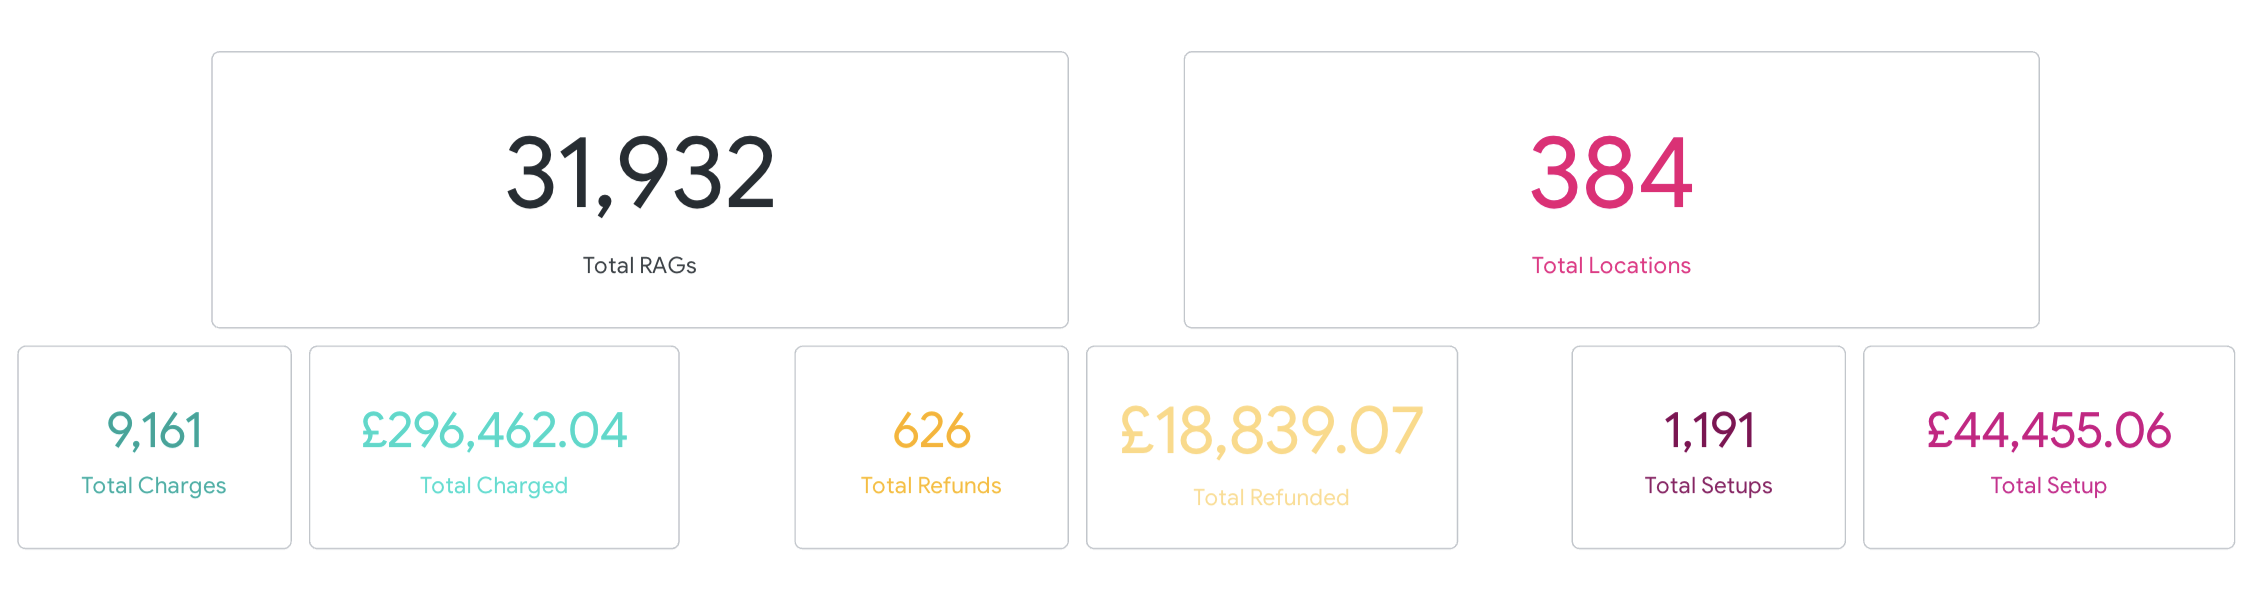Select the Total Charged label

coord(494,486)
